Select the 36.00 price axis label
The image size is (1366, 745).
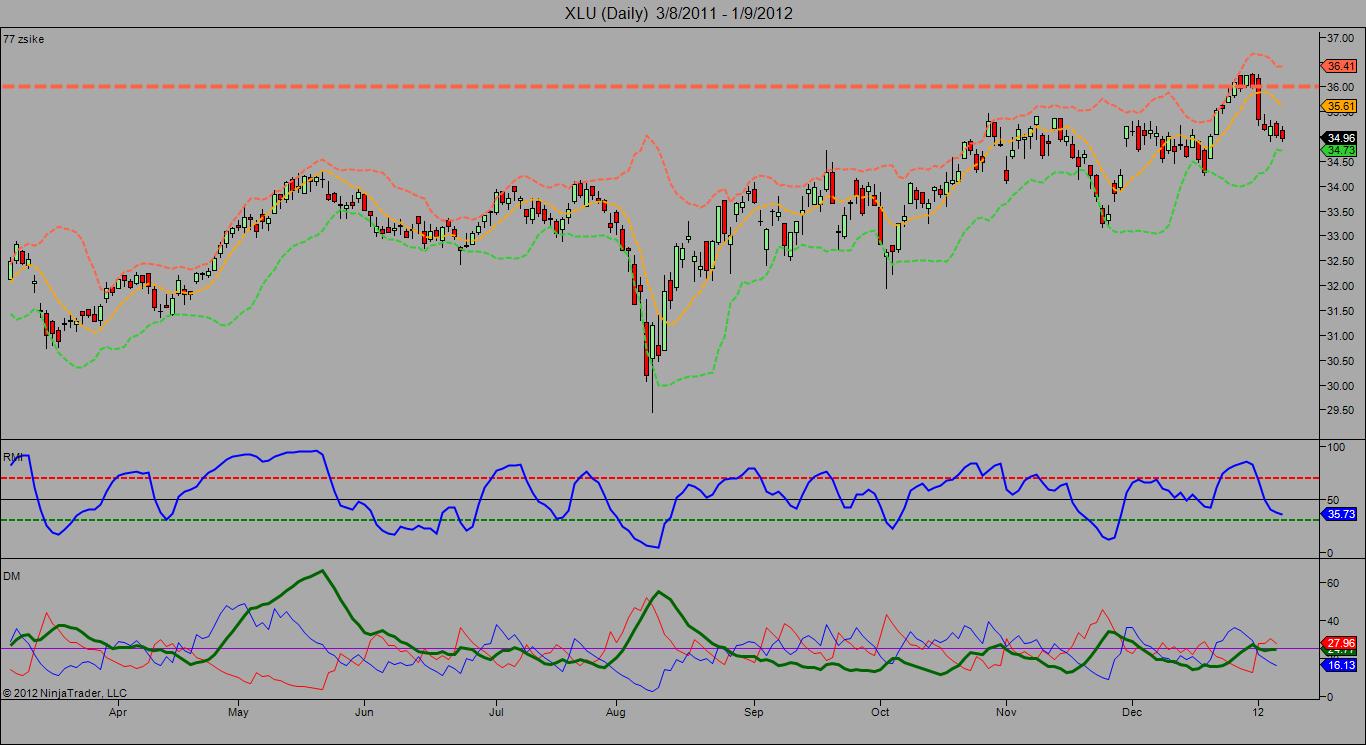click(1340, 87)
